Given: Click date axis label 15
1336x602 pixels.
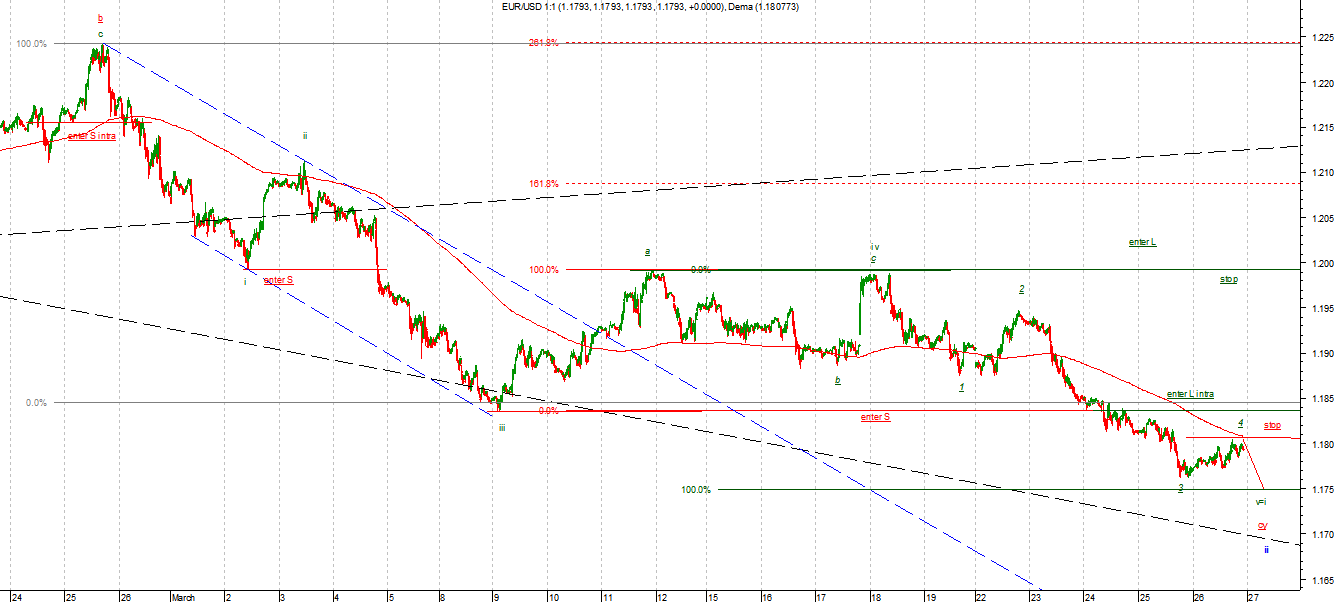Looking at the screenshot, I should pos(713,596).
